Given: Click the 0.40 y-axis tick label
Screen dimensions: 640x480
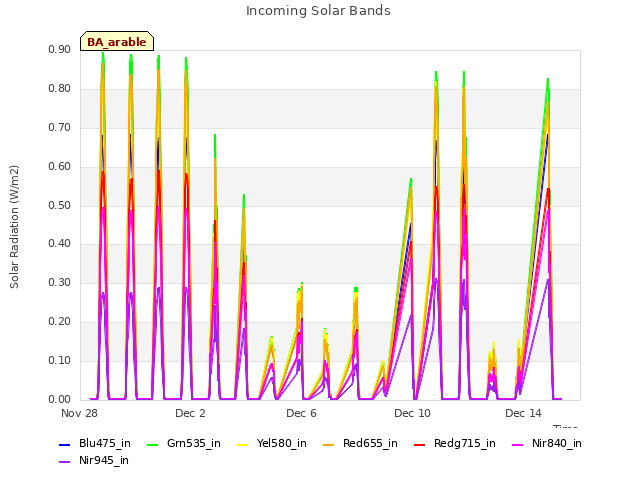Looking at the screenshot, I should point(60,243).
